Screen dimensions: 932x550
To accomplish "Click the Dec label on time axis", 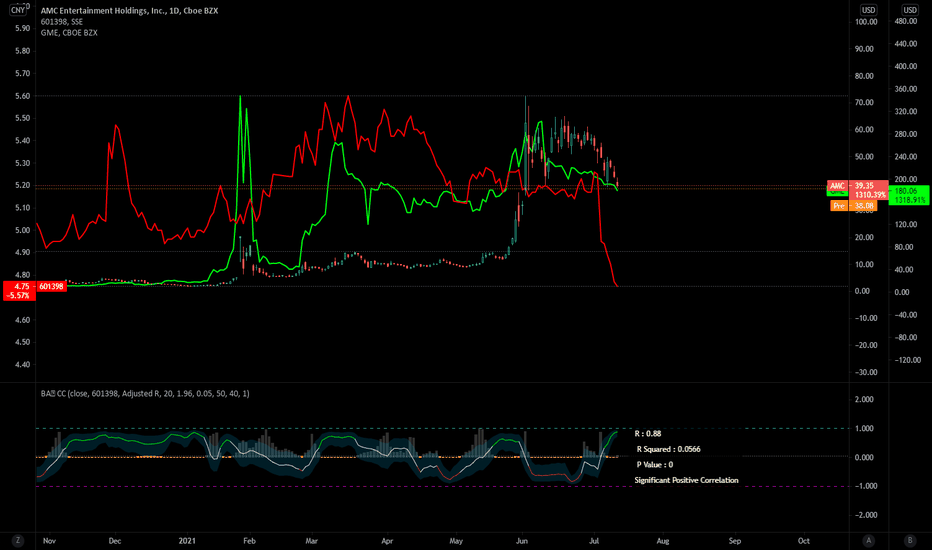I will coord(115,541).
